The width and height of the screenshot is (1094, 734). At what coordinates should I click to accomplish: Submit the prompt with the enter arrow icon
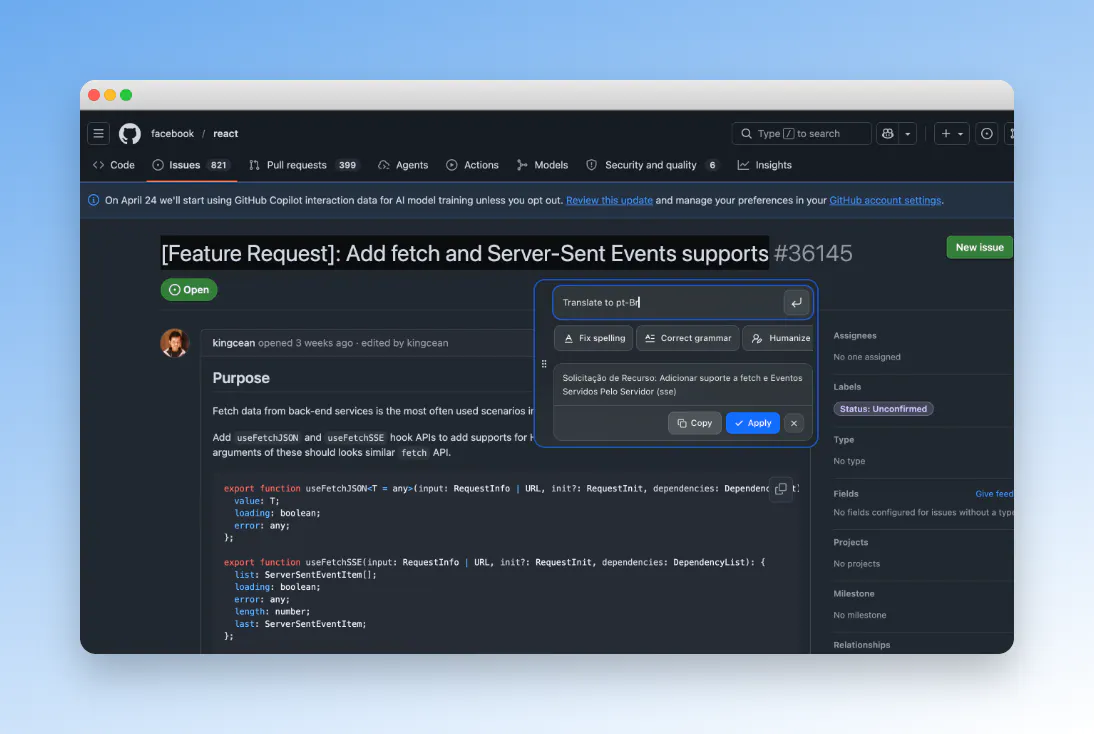coord(796,303)
